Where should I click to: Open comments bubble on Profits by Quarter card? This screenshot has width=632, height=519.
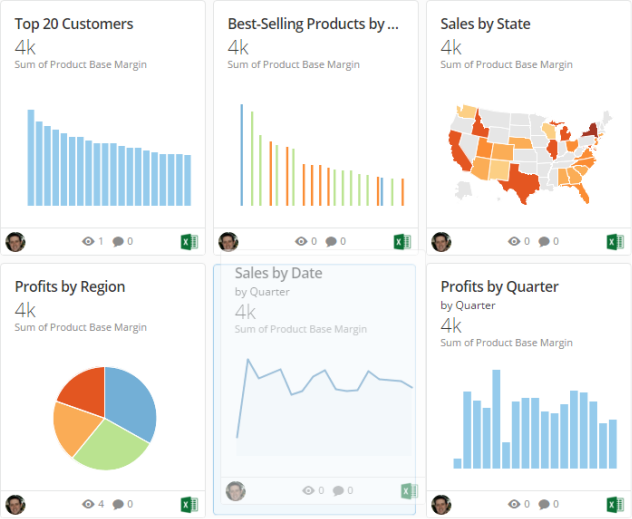point(544,504)
